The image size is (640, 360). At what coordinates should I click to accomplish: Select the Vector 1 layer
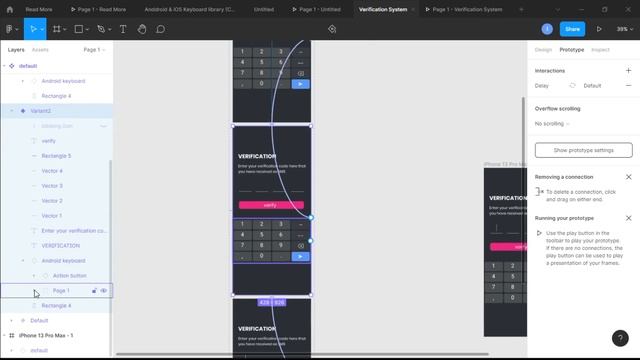point(52,216)
